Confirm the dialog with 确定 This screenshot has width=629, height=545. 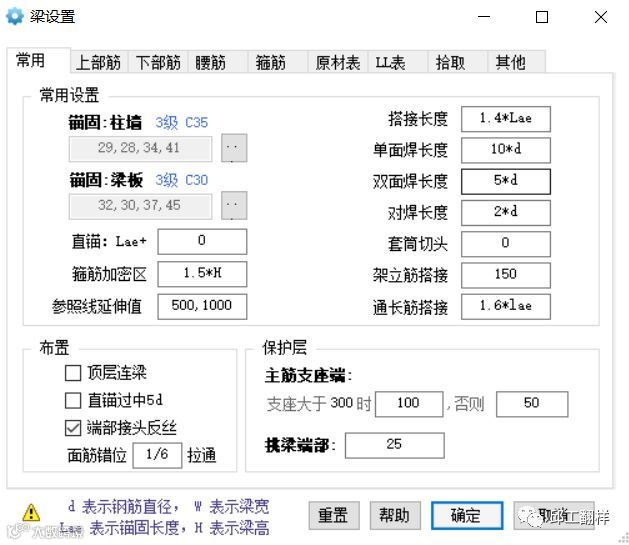click(x=467, y=515)
